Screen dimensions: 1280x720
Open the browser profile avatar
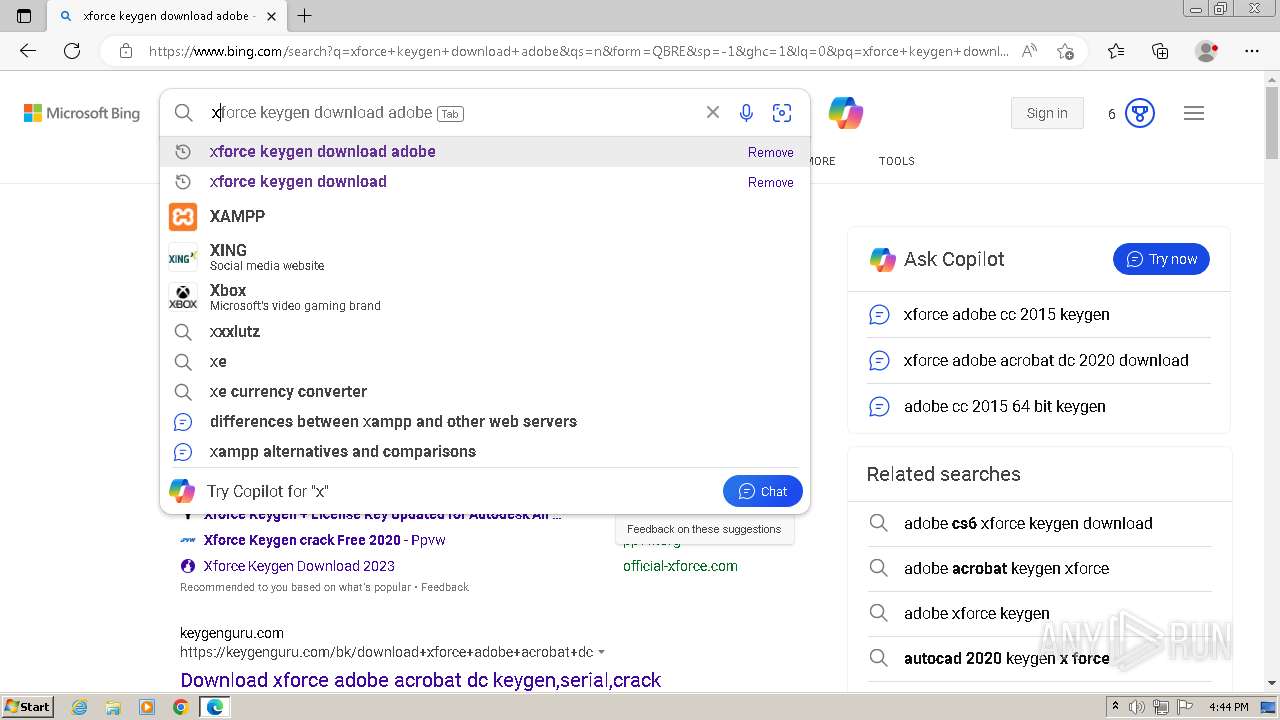point(1207,51)
